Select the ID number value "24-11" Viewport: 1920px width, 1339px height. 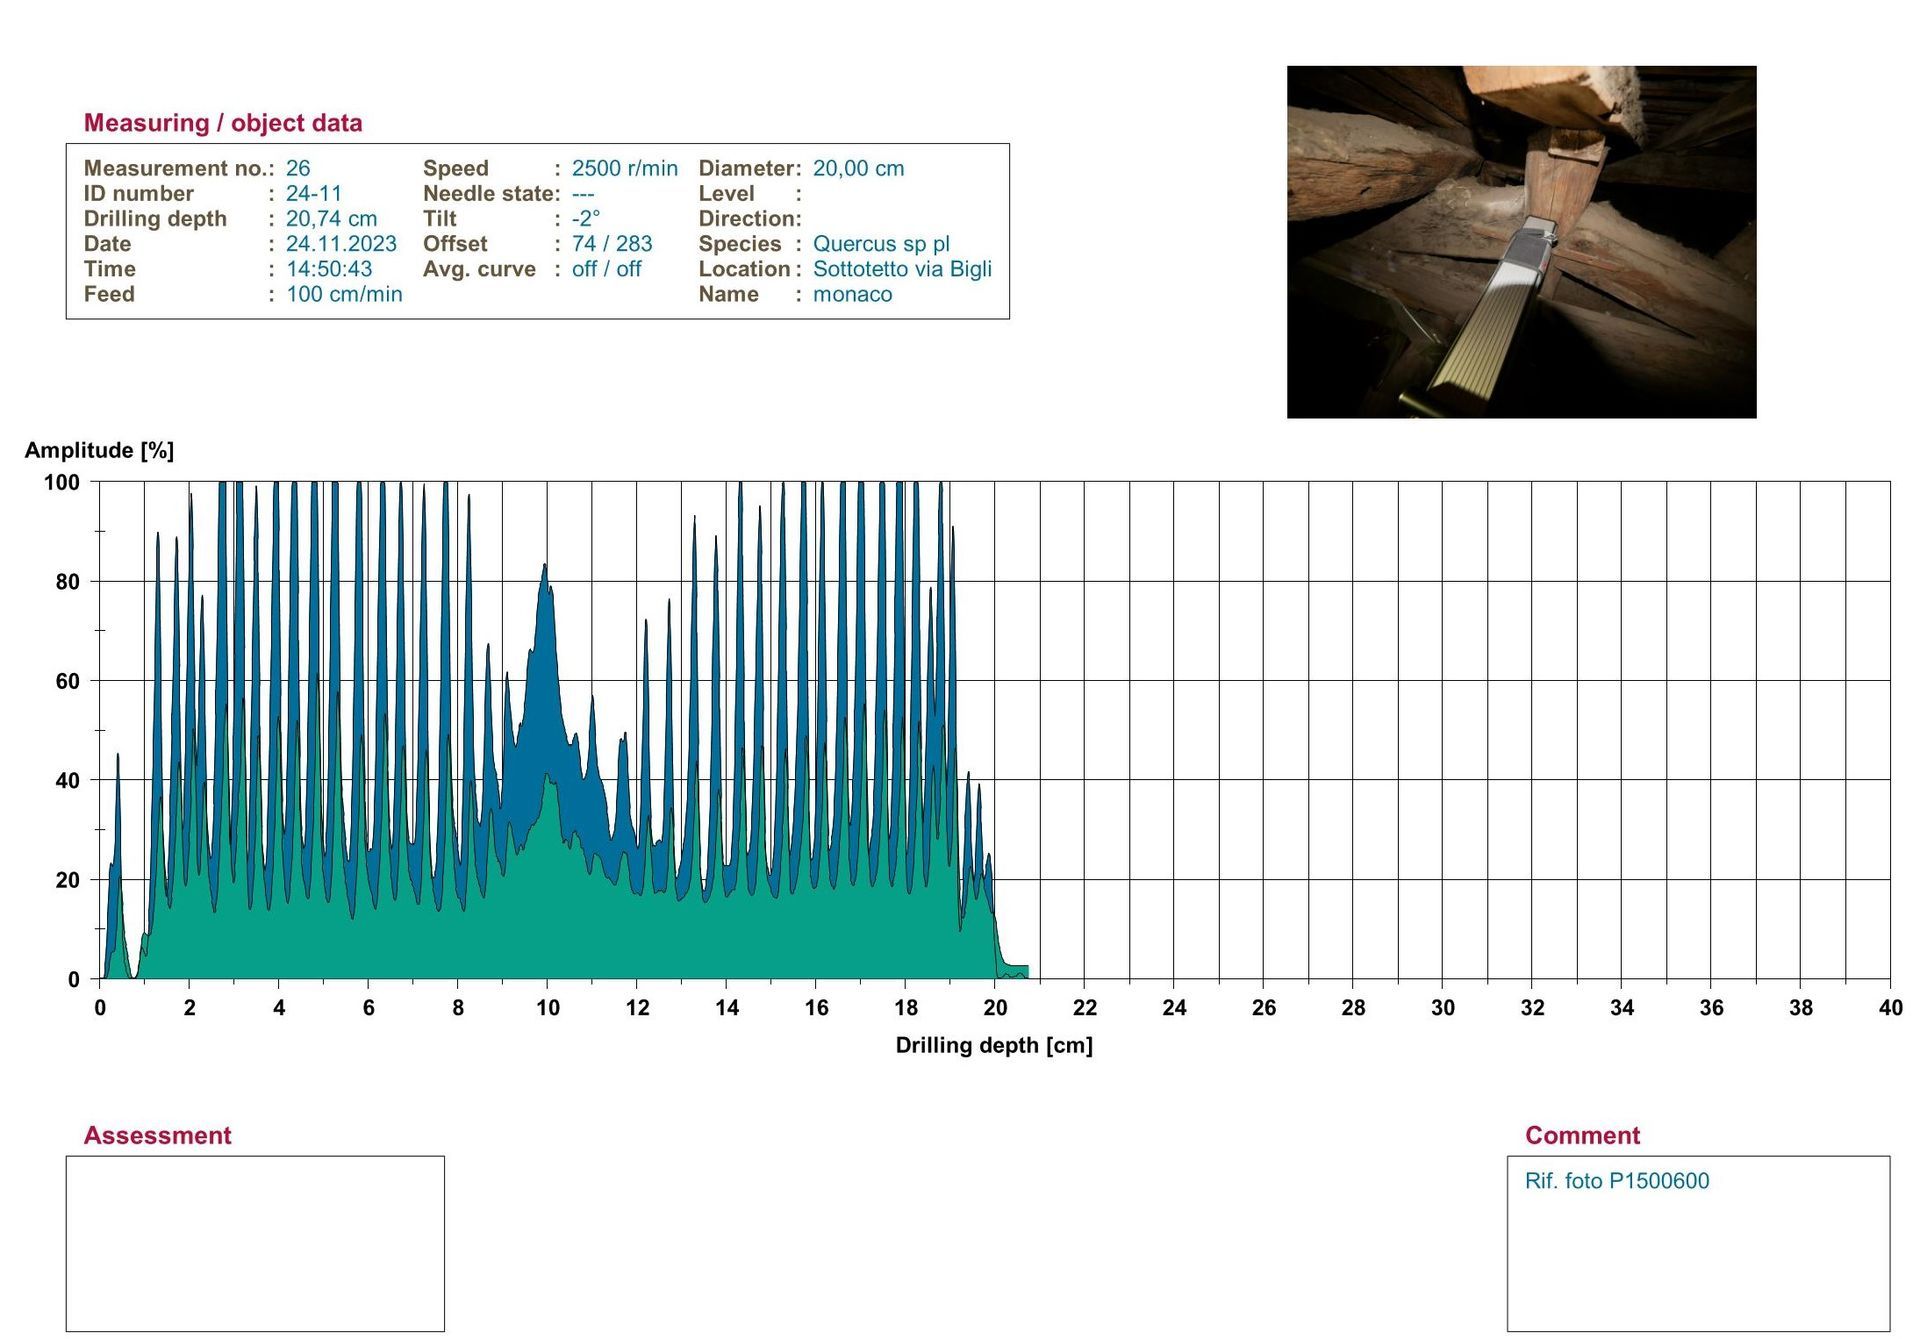(x=314, y=193)
